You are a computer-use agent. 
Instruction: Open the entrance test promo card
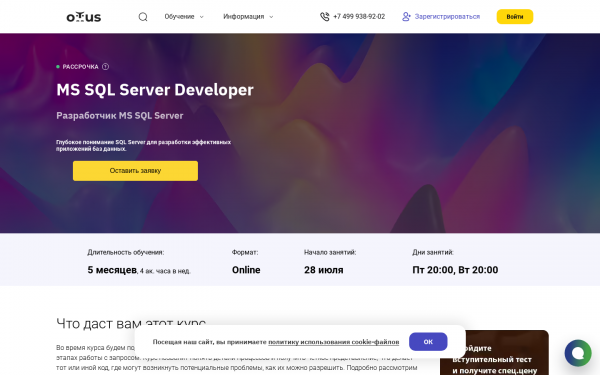point(494,353)
